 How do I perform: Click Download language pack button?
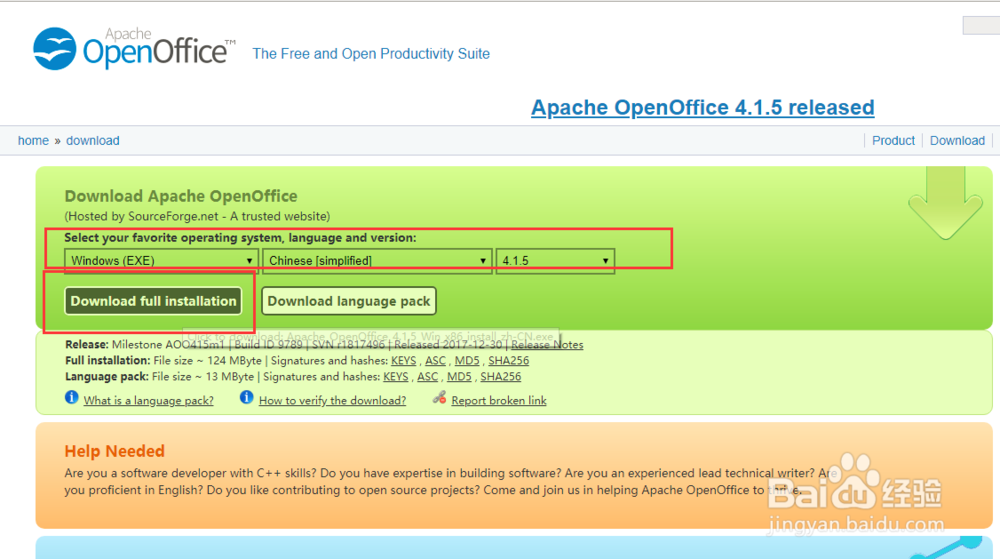pyautogui.click(x=349, y=301)
